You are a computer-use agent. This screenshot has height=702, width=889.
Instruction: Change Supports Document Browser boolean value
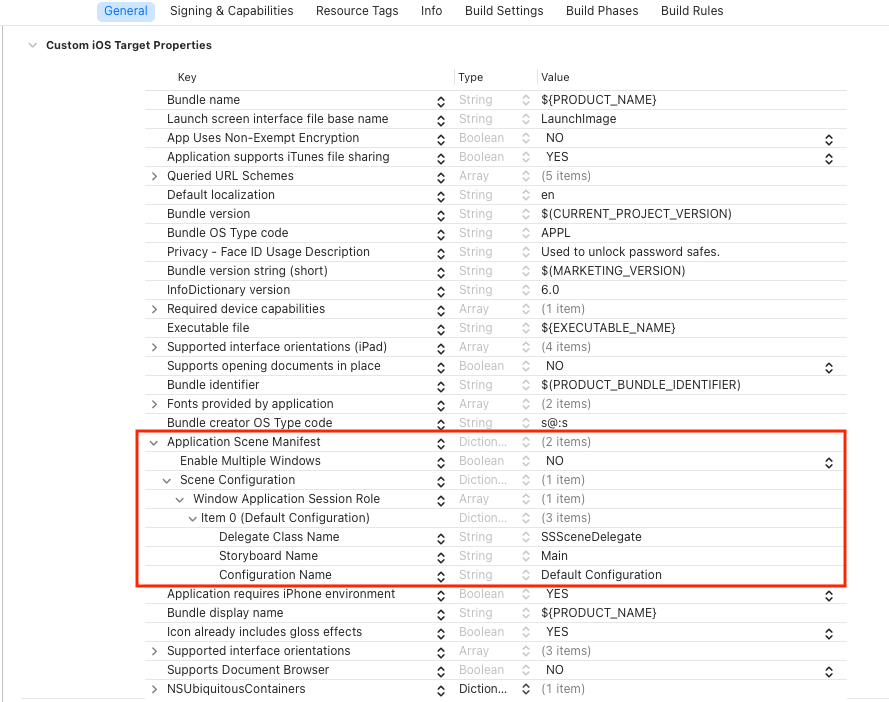(x=828, y=671)
